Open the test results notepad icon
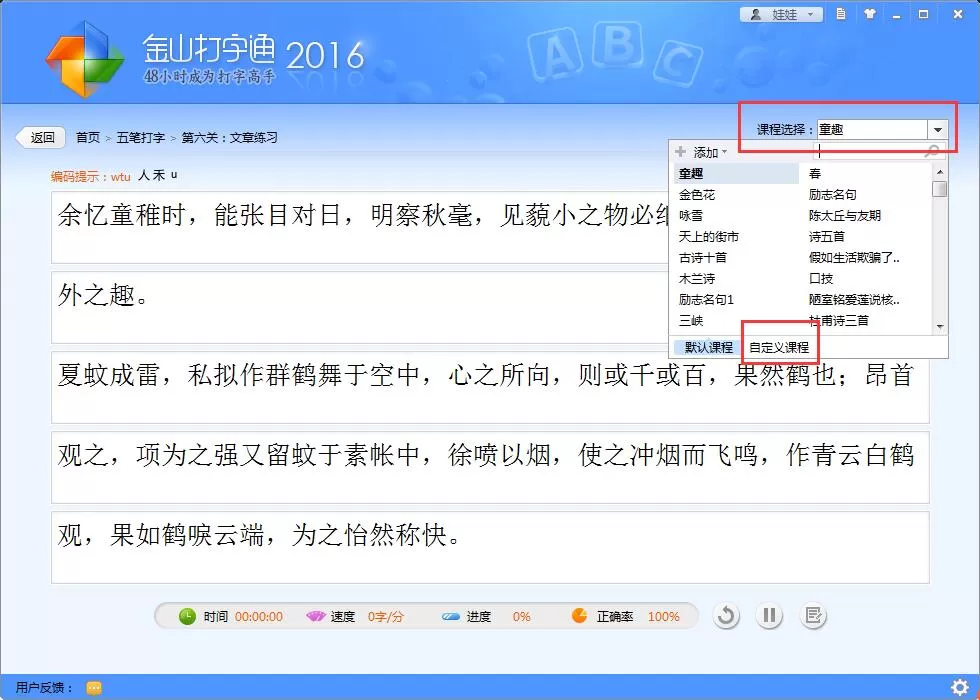Image resolution: width=980 pixels, height=700 pixels. [x=812, y=616]
